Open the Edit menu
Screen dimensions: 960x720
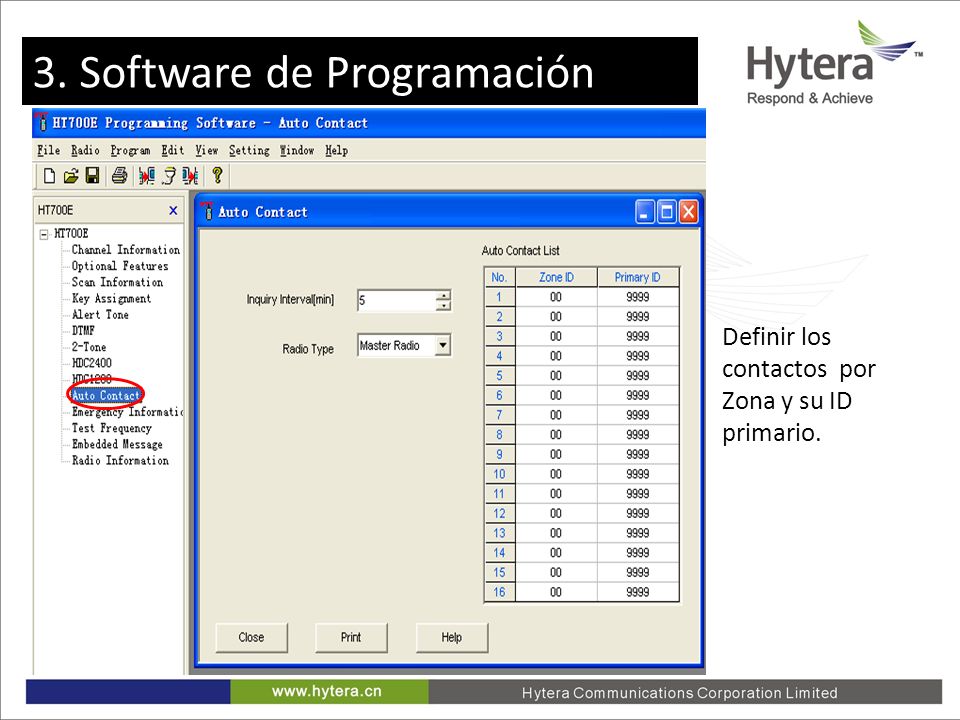[173, 150]
